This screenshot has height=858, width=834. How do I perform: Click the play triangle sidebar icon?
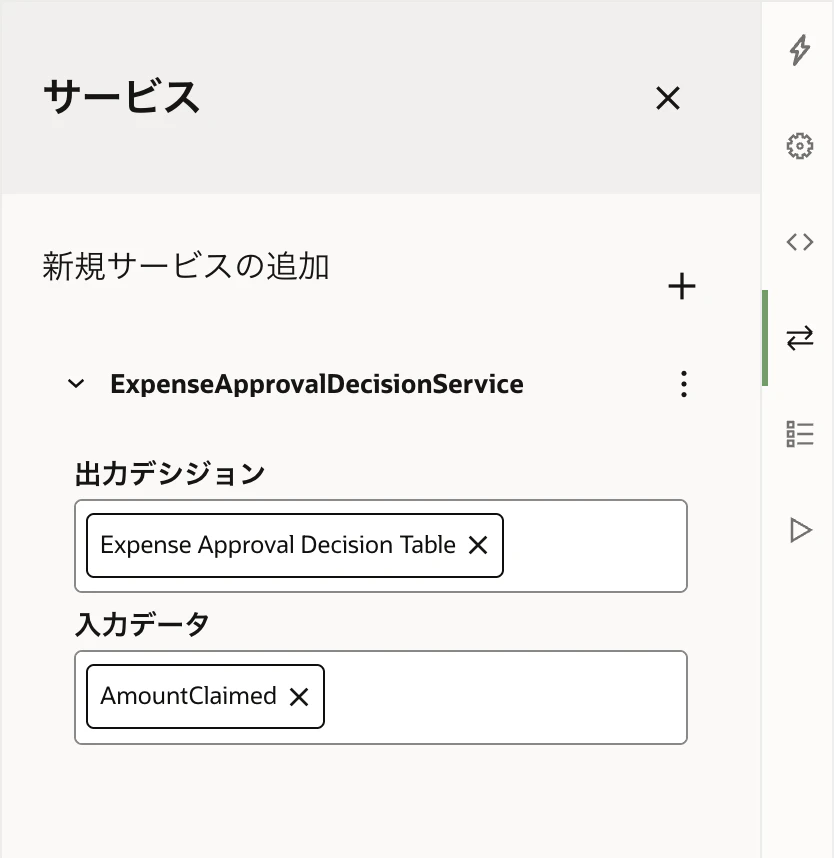pos(801,530)
